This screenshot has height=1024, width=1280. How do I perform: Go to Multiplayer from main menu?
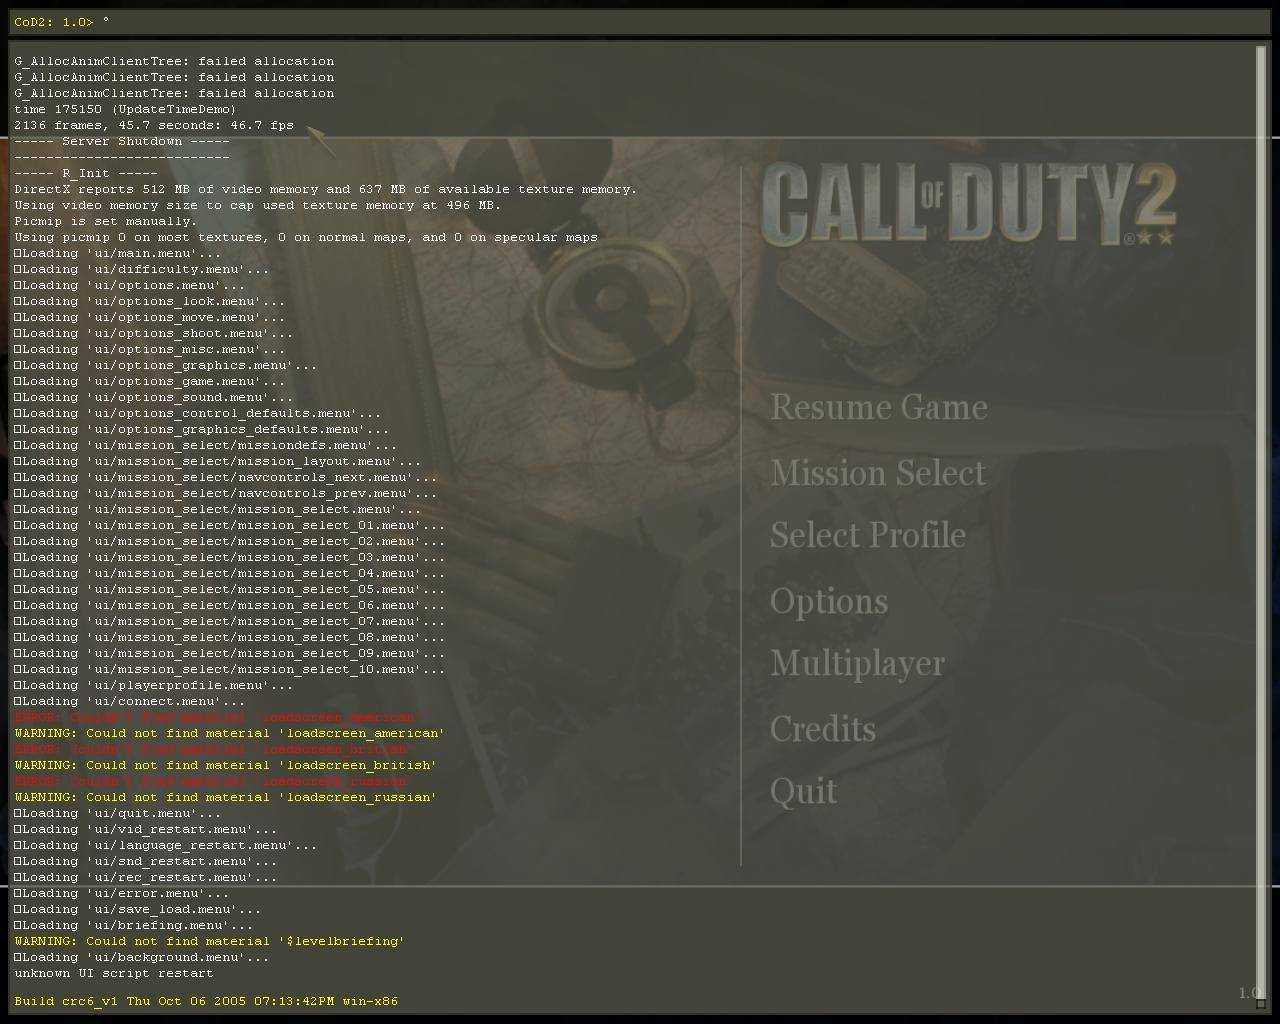[857, 664]
